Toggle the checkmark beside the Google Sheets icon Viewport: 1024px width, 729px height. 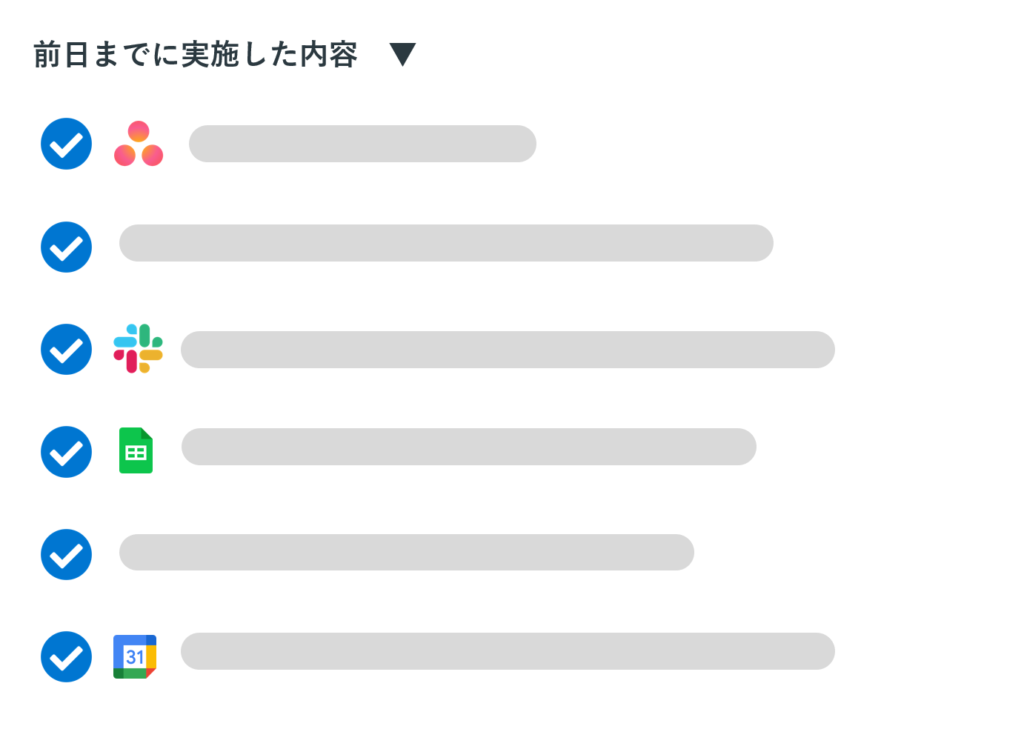pos(66,452)
